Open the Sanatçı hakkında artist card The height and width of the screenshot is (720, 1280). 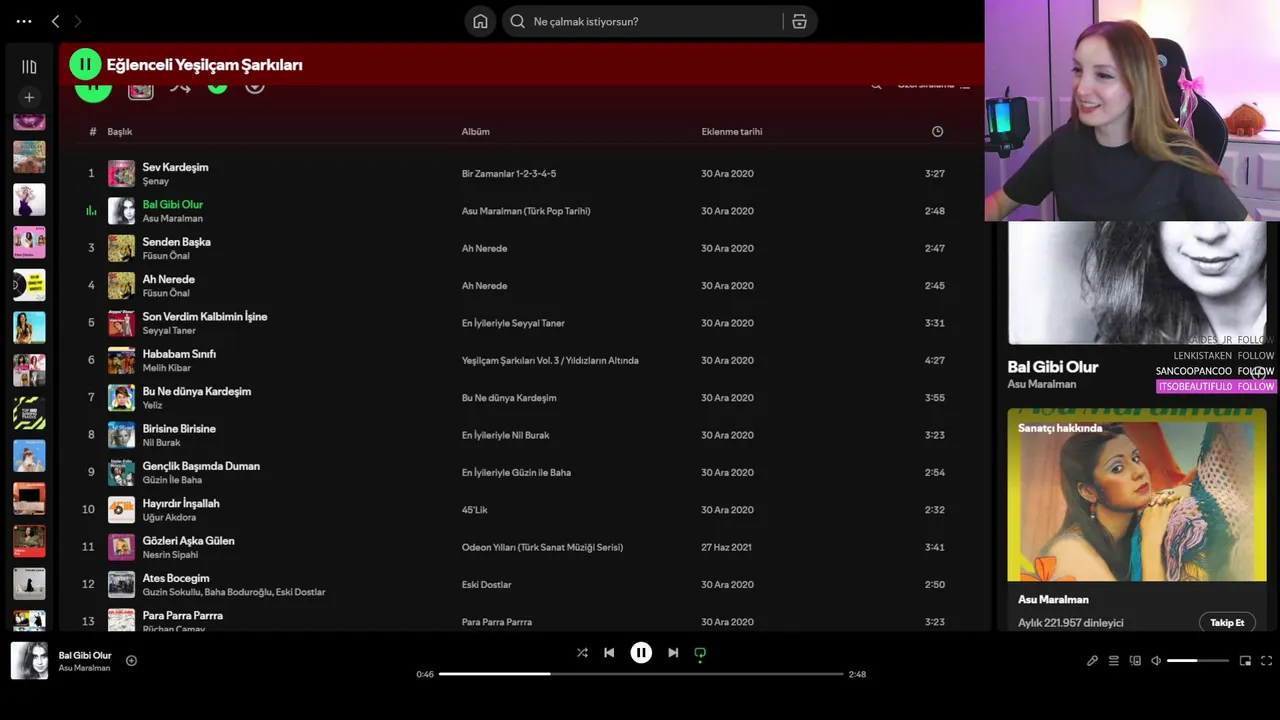(1137, 520)
